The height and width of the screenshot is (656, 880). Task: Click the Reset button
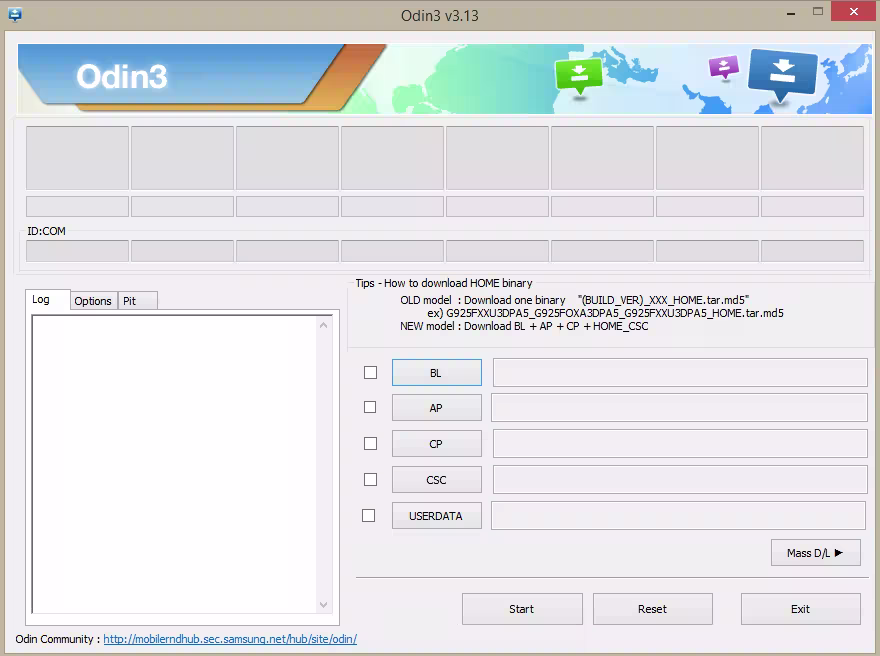click(652, 608)
